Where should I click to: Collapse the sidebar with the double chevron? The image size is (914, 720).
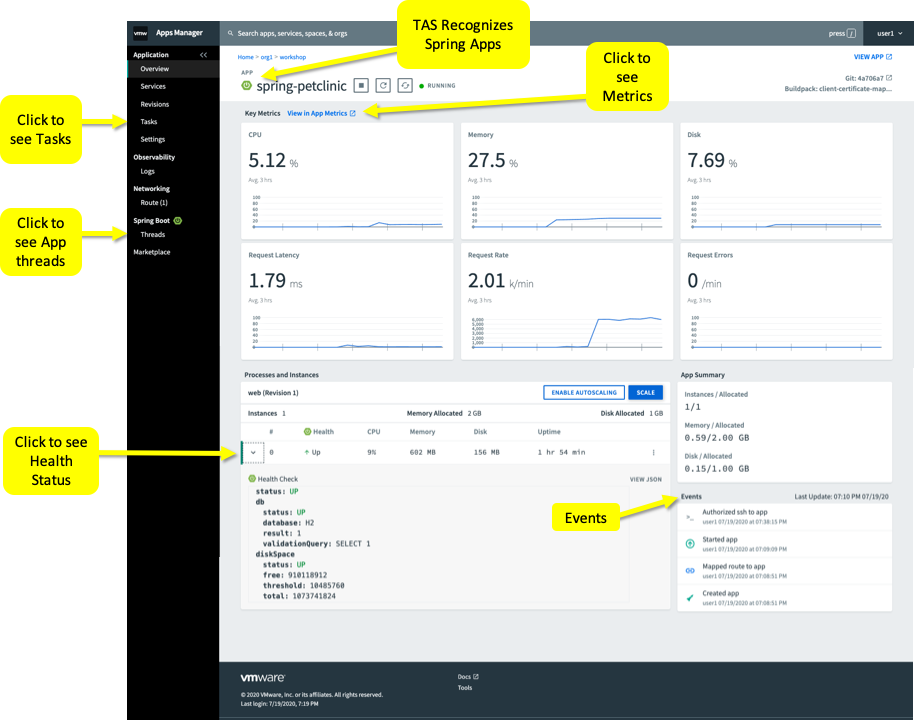[203, 55]
